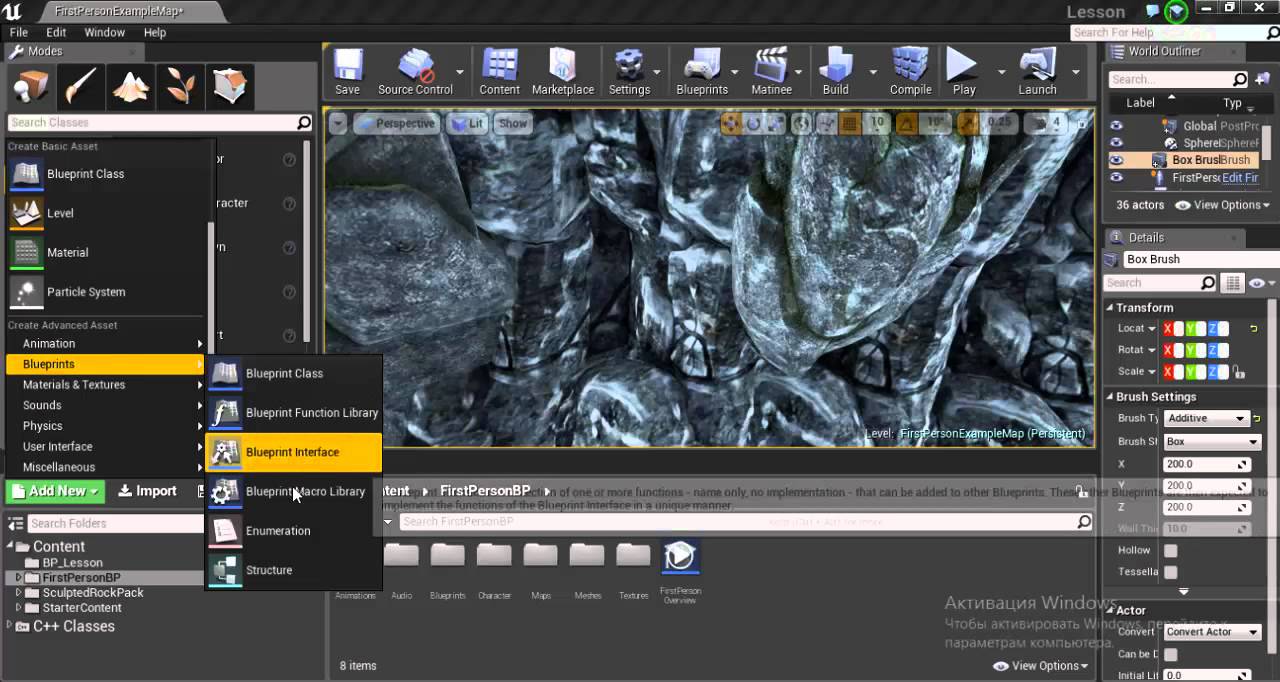Open Convert Actor dropdown
The image size is (1280, 682).
(x=1212, y=632)
